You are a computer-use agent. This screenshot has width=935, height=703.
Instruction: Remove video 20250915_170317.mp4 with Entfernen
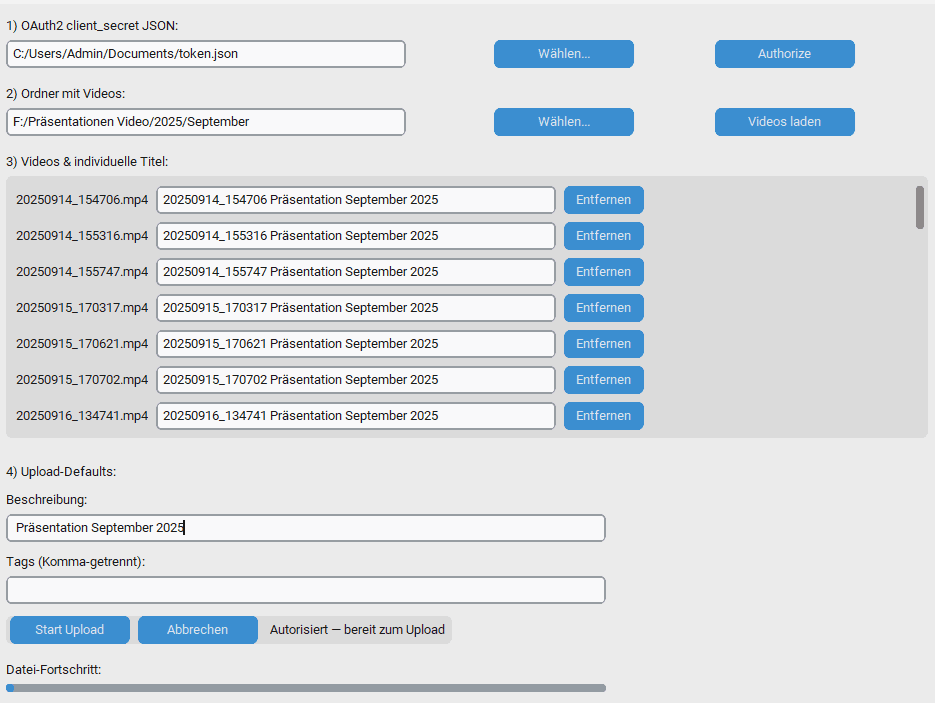point(603,307)
